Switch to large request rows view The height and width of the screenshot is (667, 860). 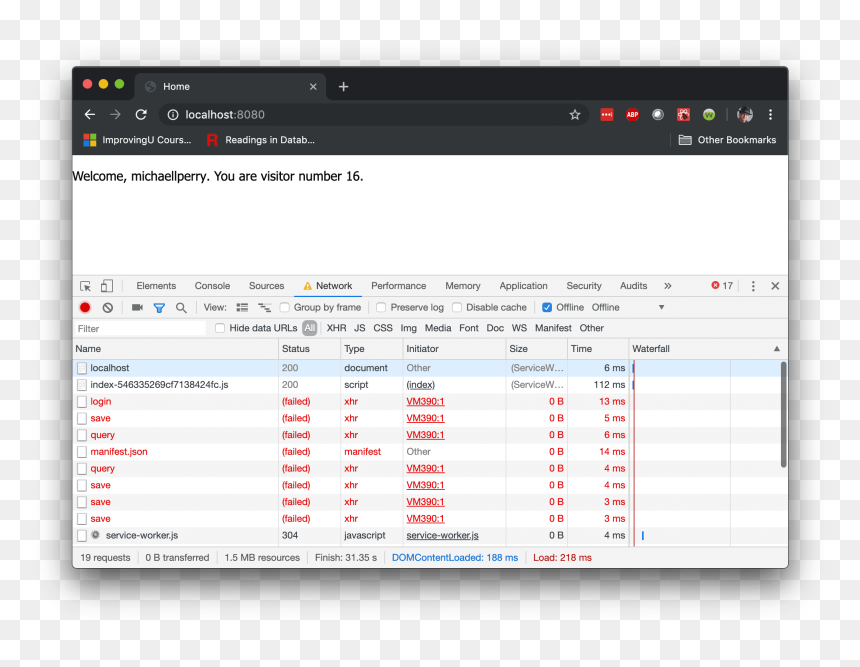point(242,308)
